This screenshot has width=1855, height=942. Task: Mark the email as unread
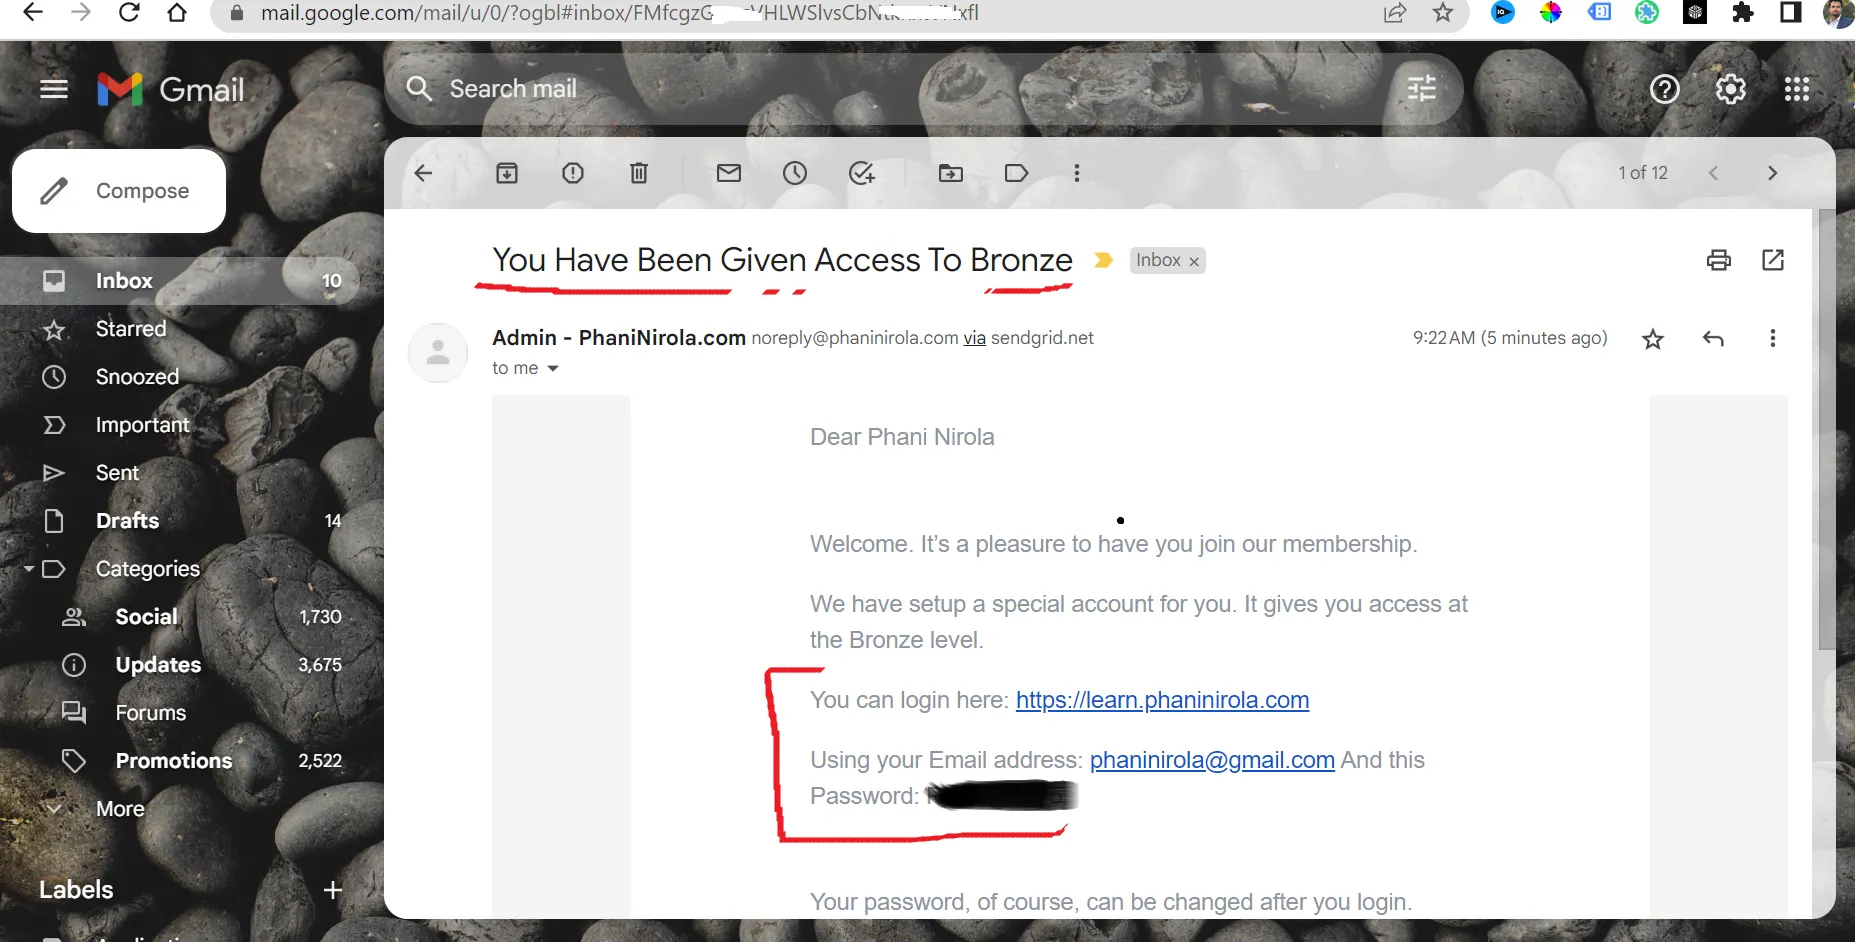[729, 173]
